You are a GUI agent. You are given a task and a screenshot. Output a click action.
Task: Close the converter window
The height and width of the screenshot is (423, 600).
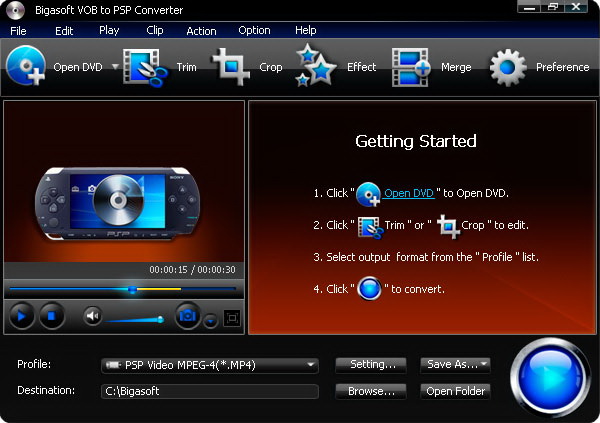pos(576,7)
